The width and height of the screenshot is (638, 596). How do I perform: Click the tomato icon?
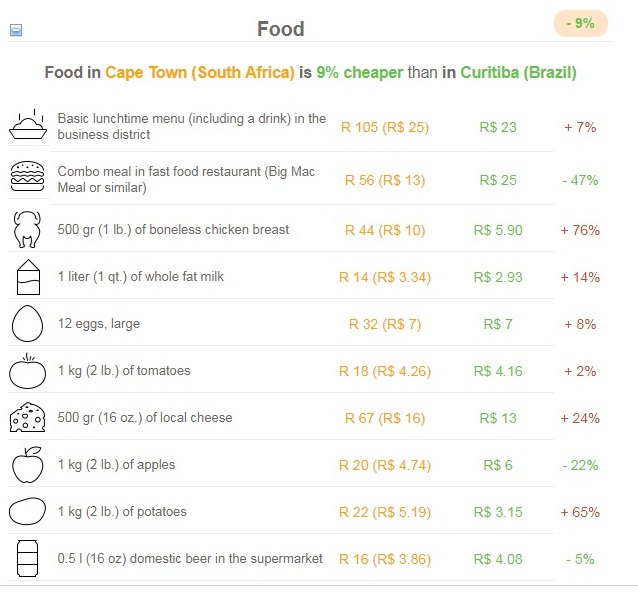point(27,371)
